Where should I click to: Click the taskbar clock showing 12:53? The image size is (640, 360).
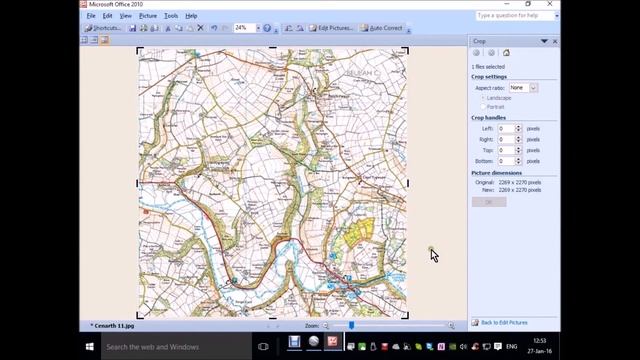pos(540,340)
